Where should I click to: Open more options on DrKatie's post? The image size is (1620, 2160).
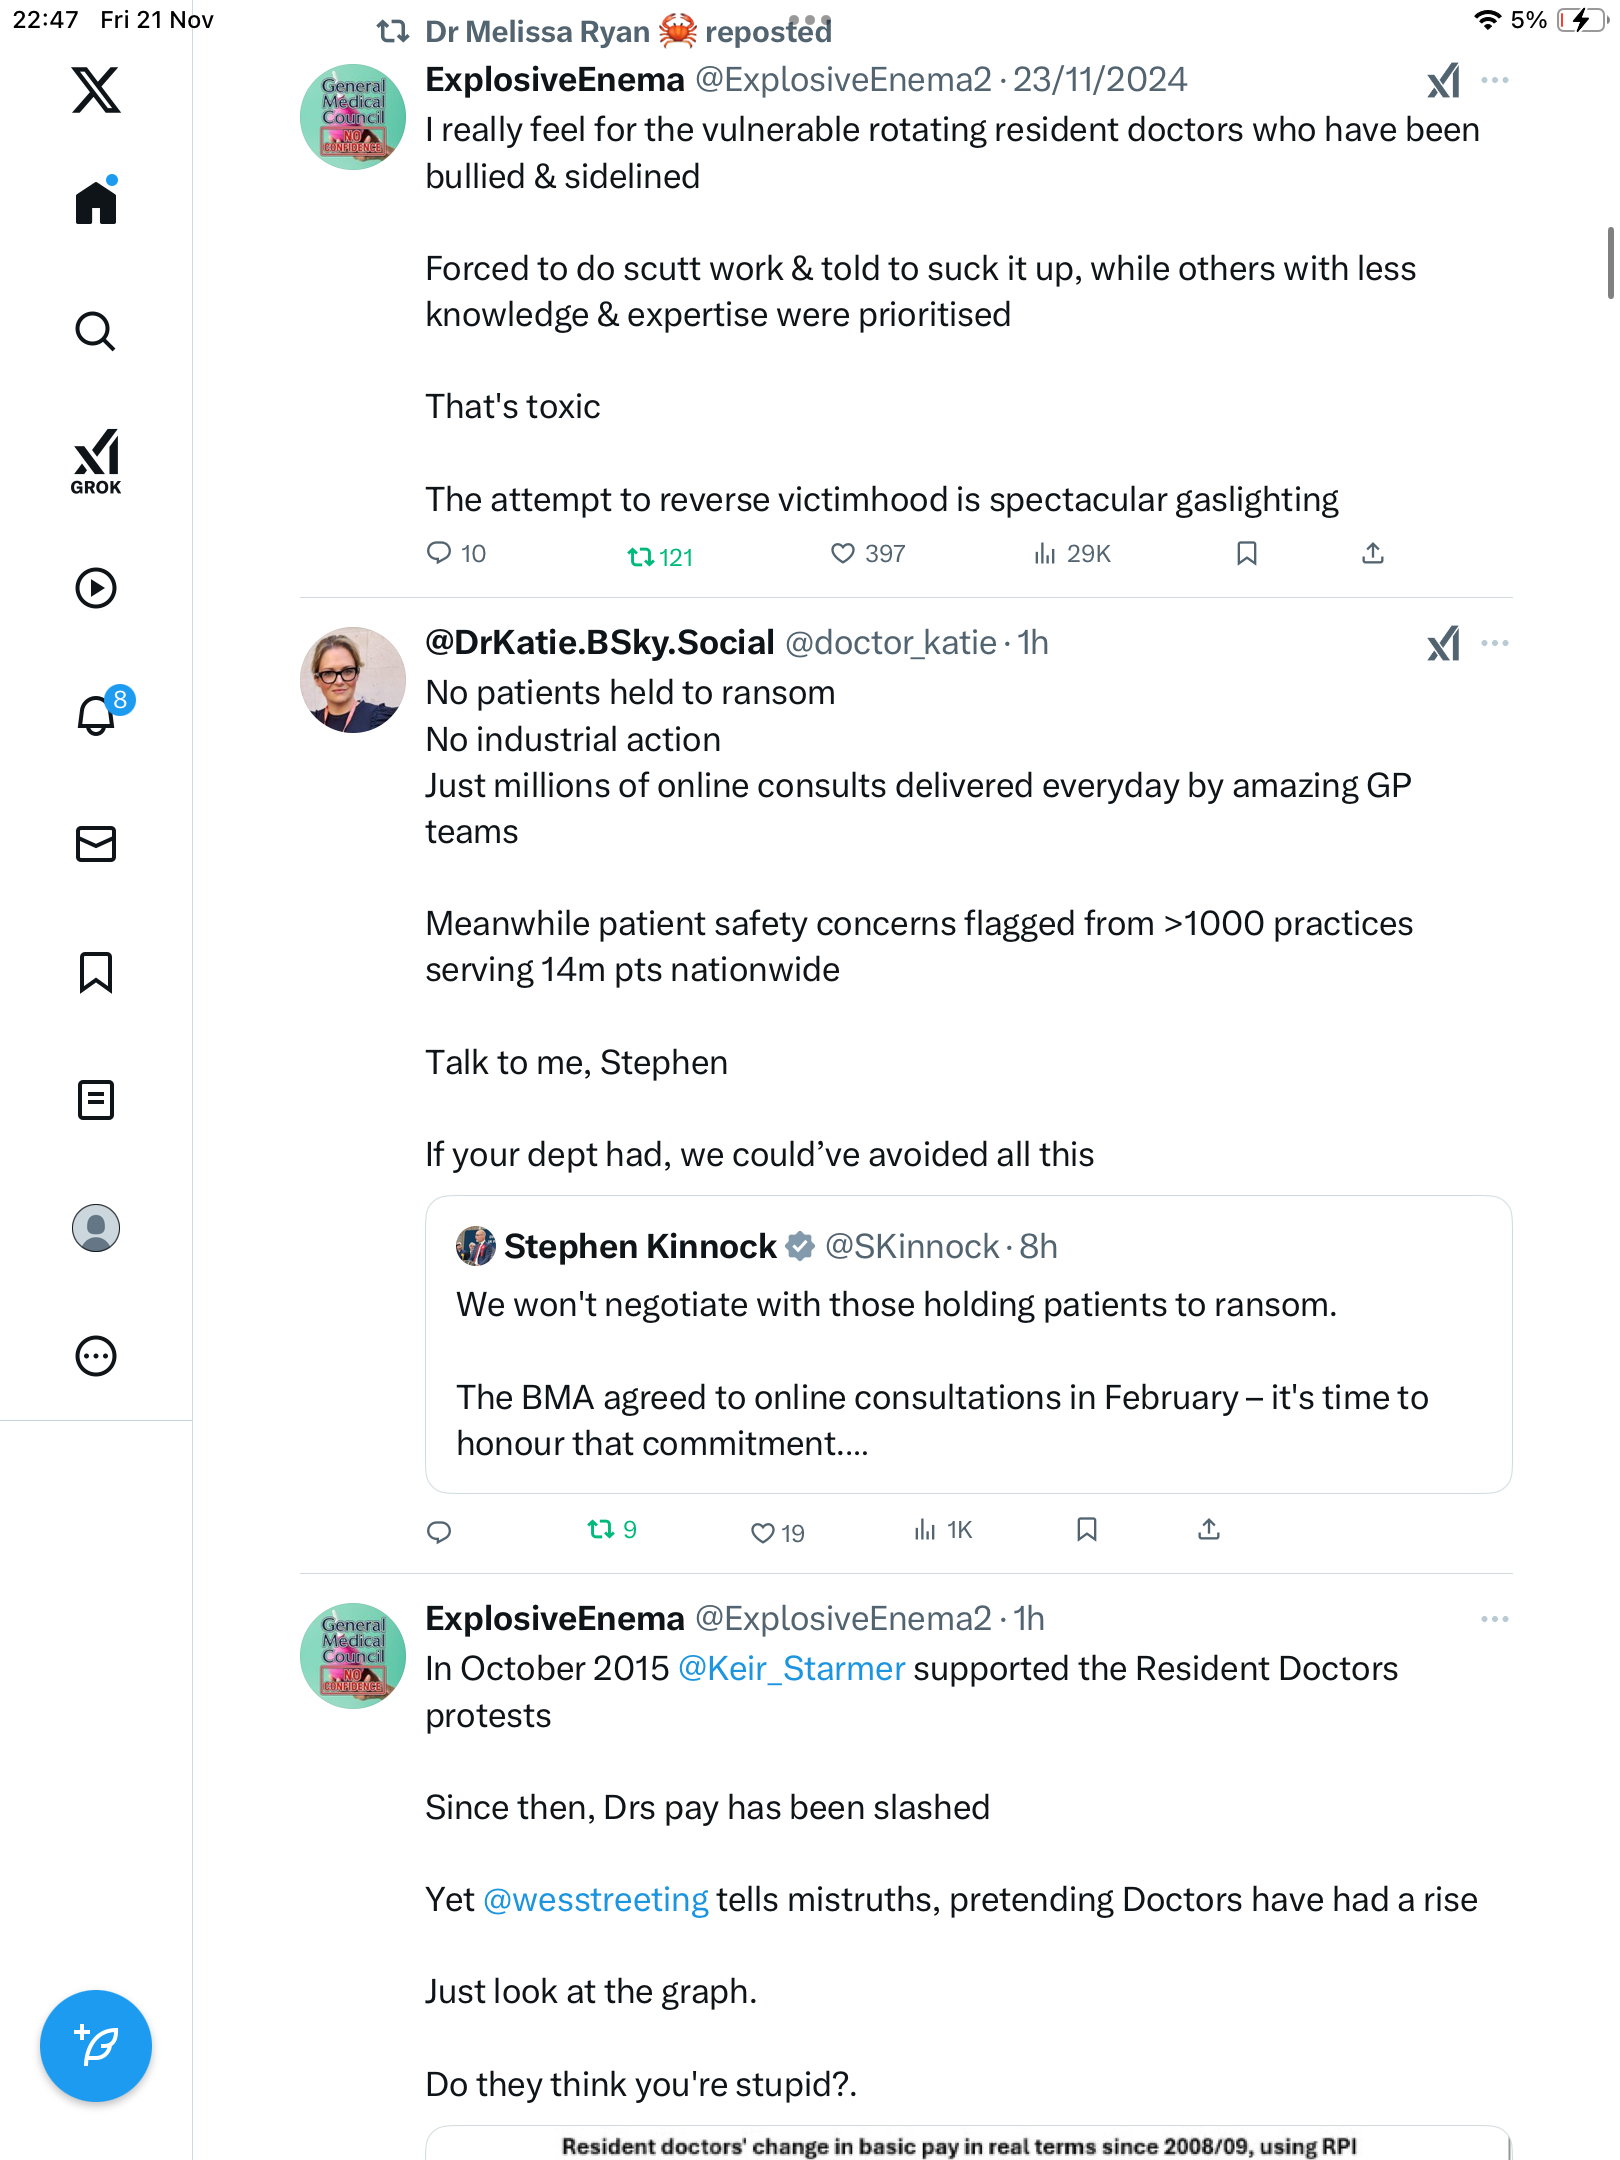click(1494, 643)
